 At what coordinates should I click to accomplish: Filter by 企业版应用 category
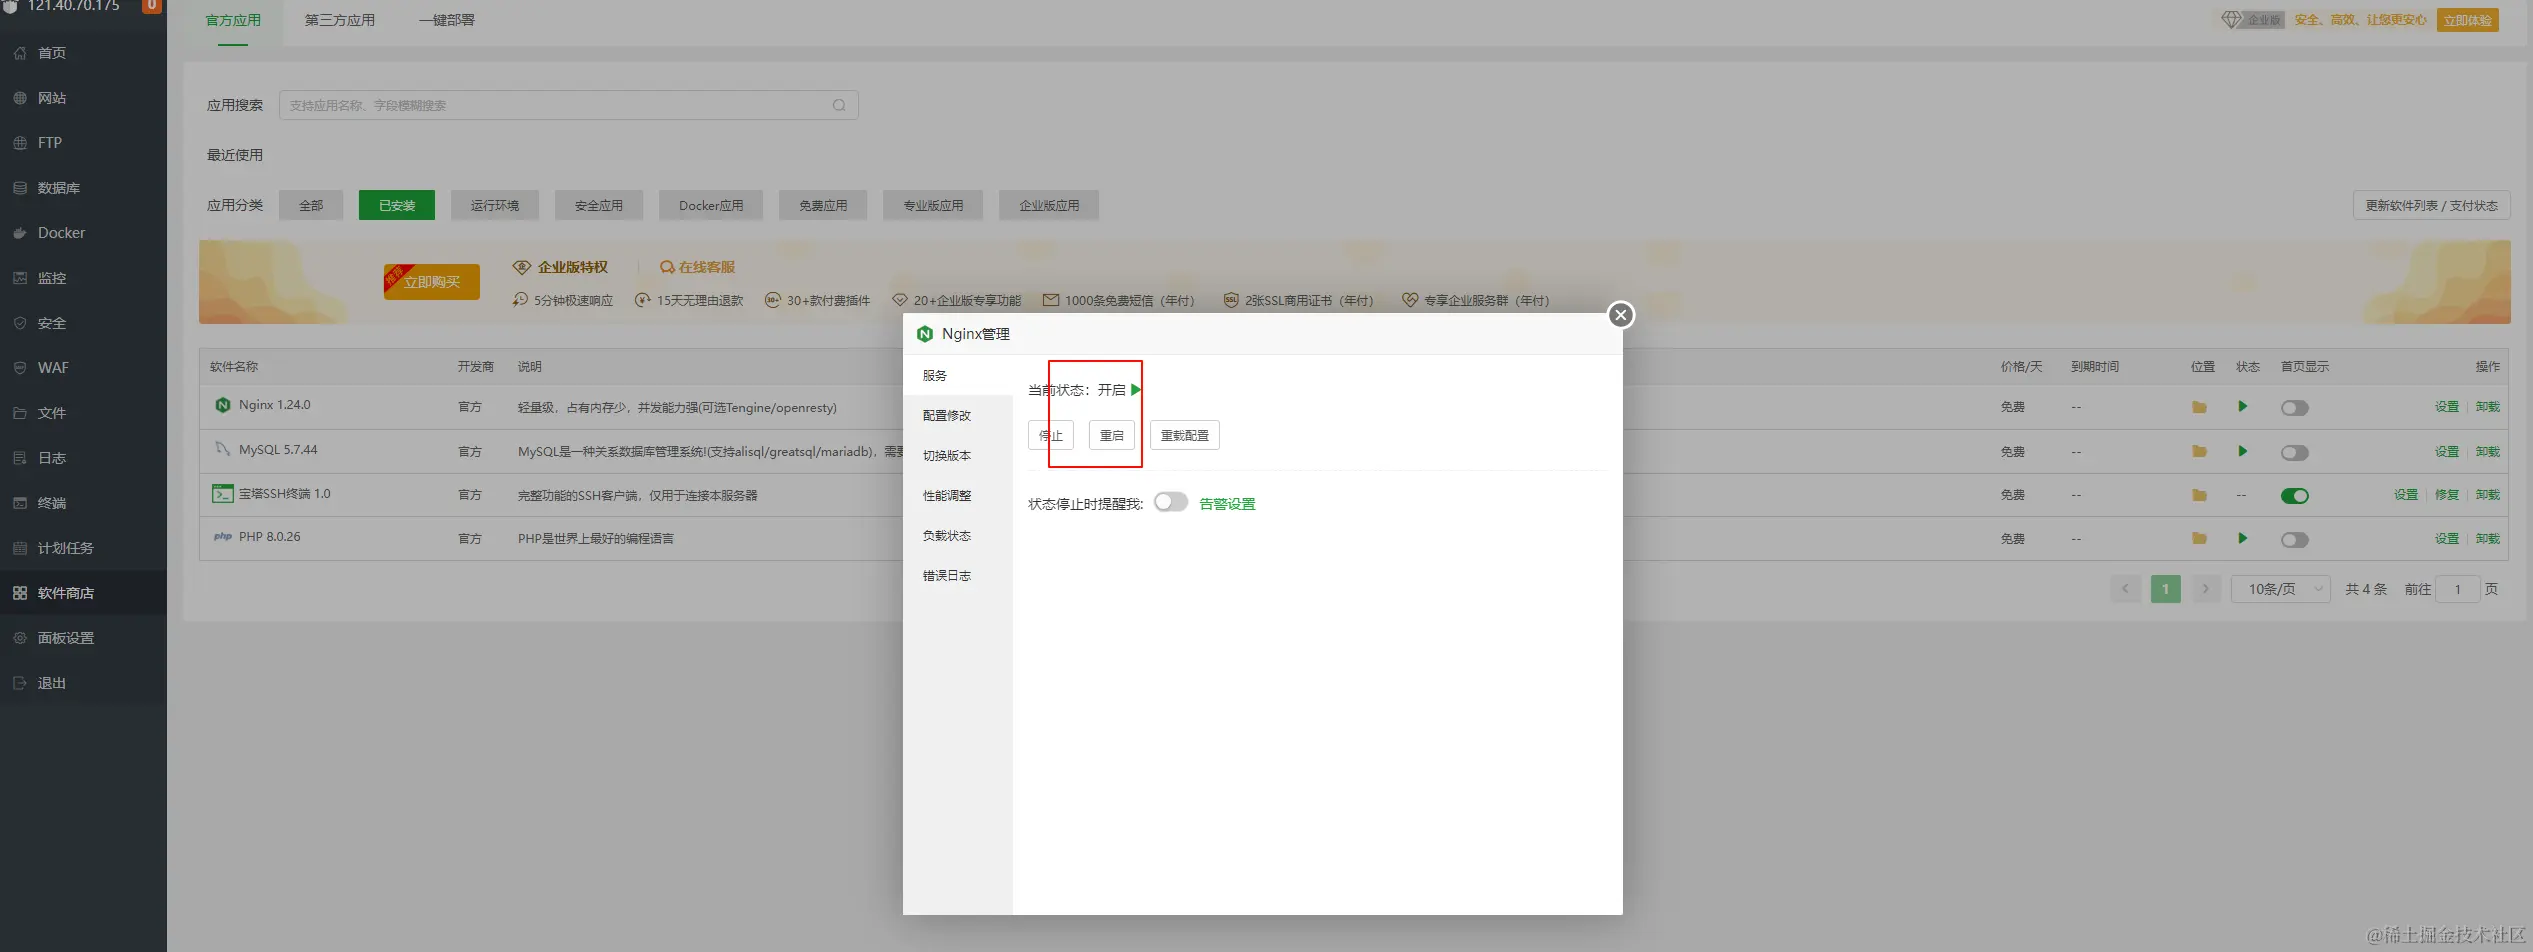1049,206
